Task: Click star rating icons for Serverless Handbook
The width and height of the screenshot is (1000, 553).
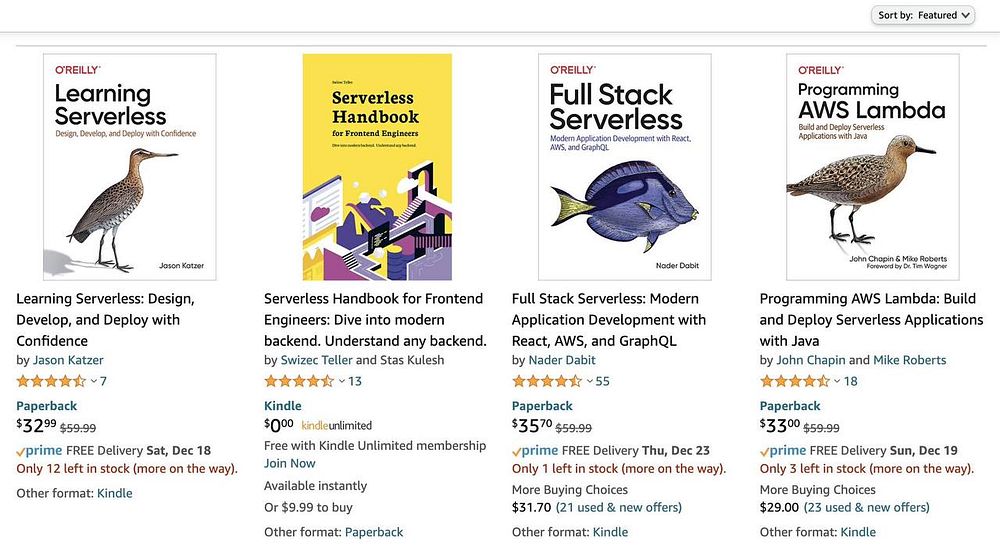Action: click(x=299, y=381)
